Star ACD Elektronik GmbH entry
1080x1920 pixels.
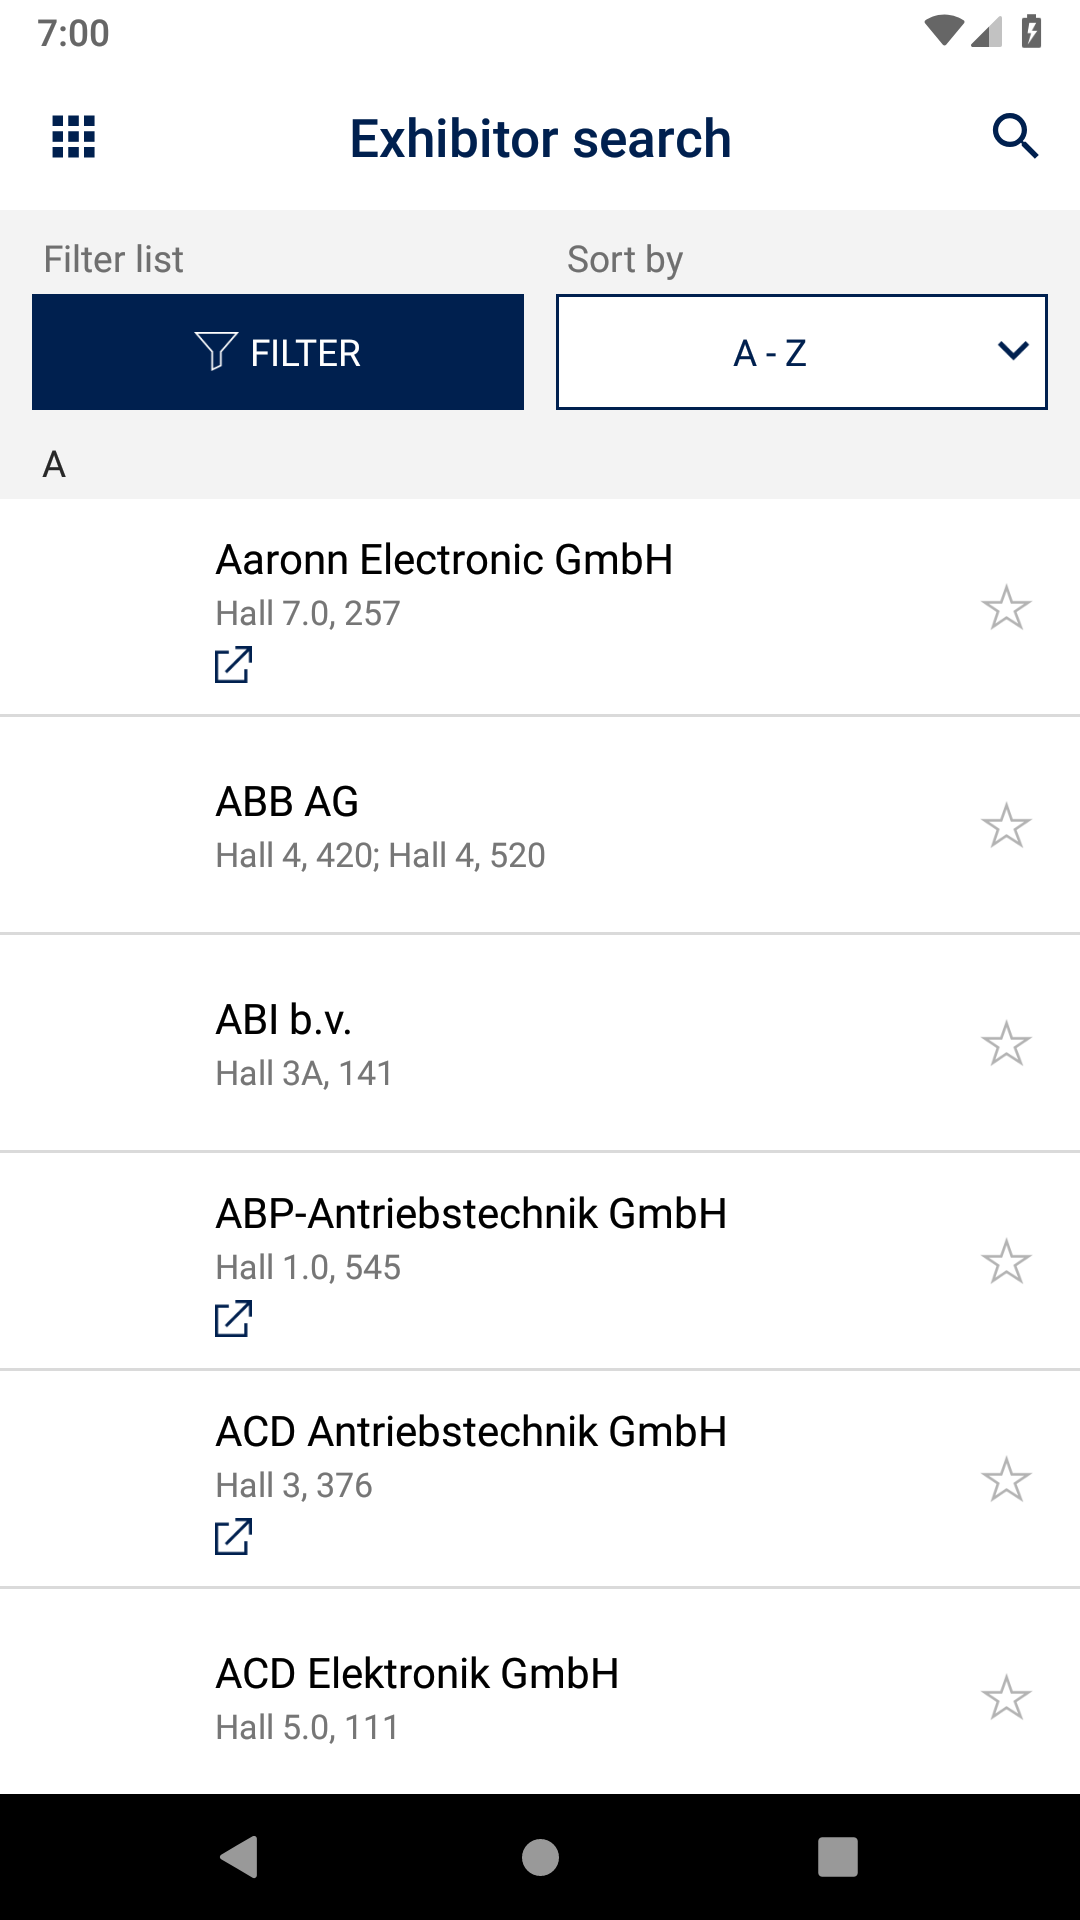click(x=1006, y=1698)
